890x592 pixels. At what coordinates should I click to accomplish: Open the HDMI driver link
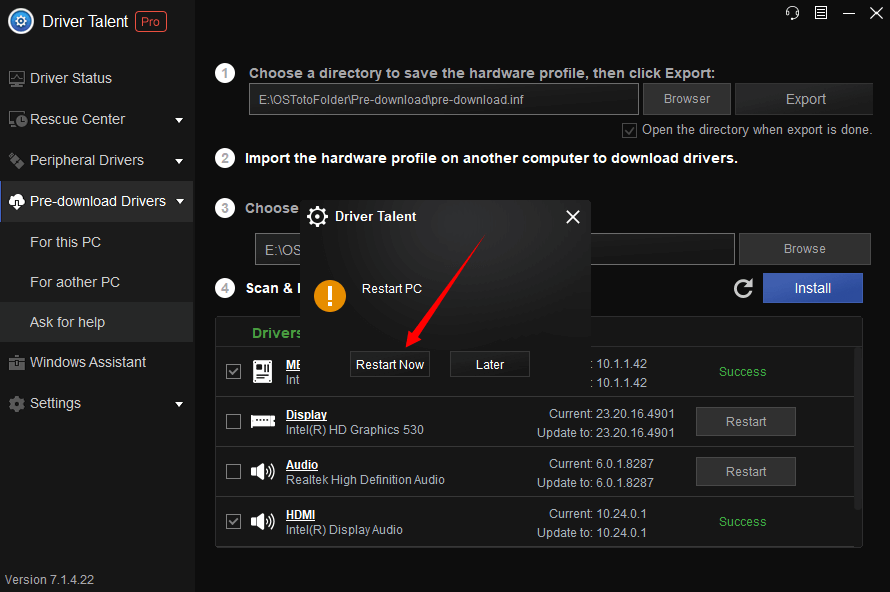click(300, 515)
